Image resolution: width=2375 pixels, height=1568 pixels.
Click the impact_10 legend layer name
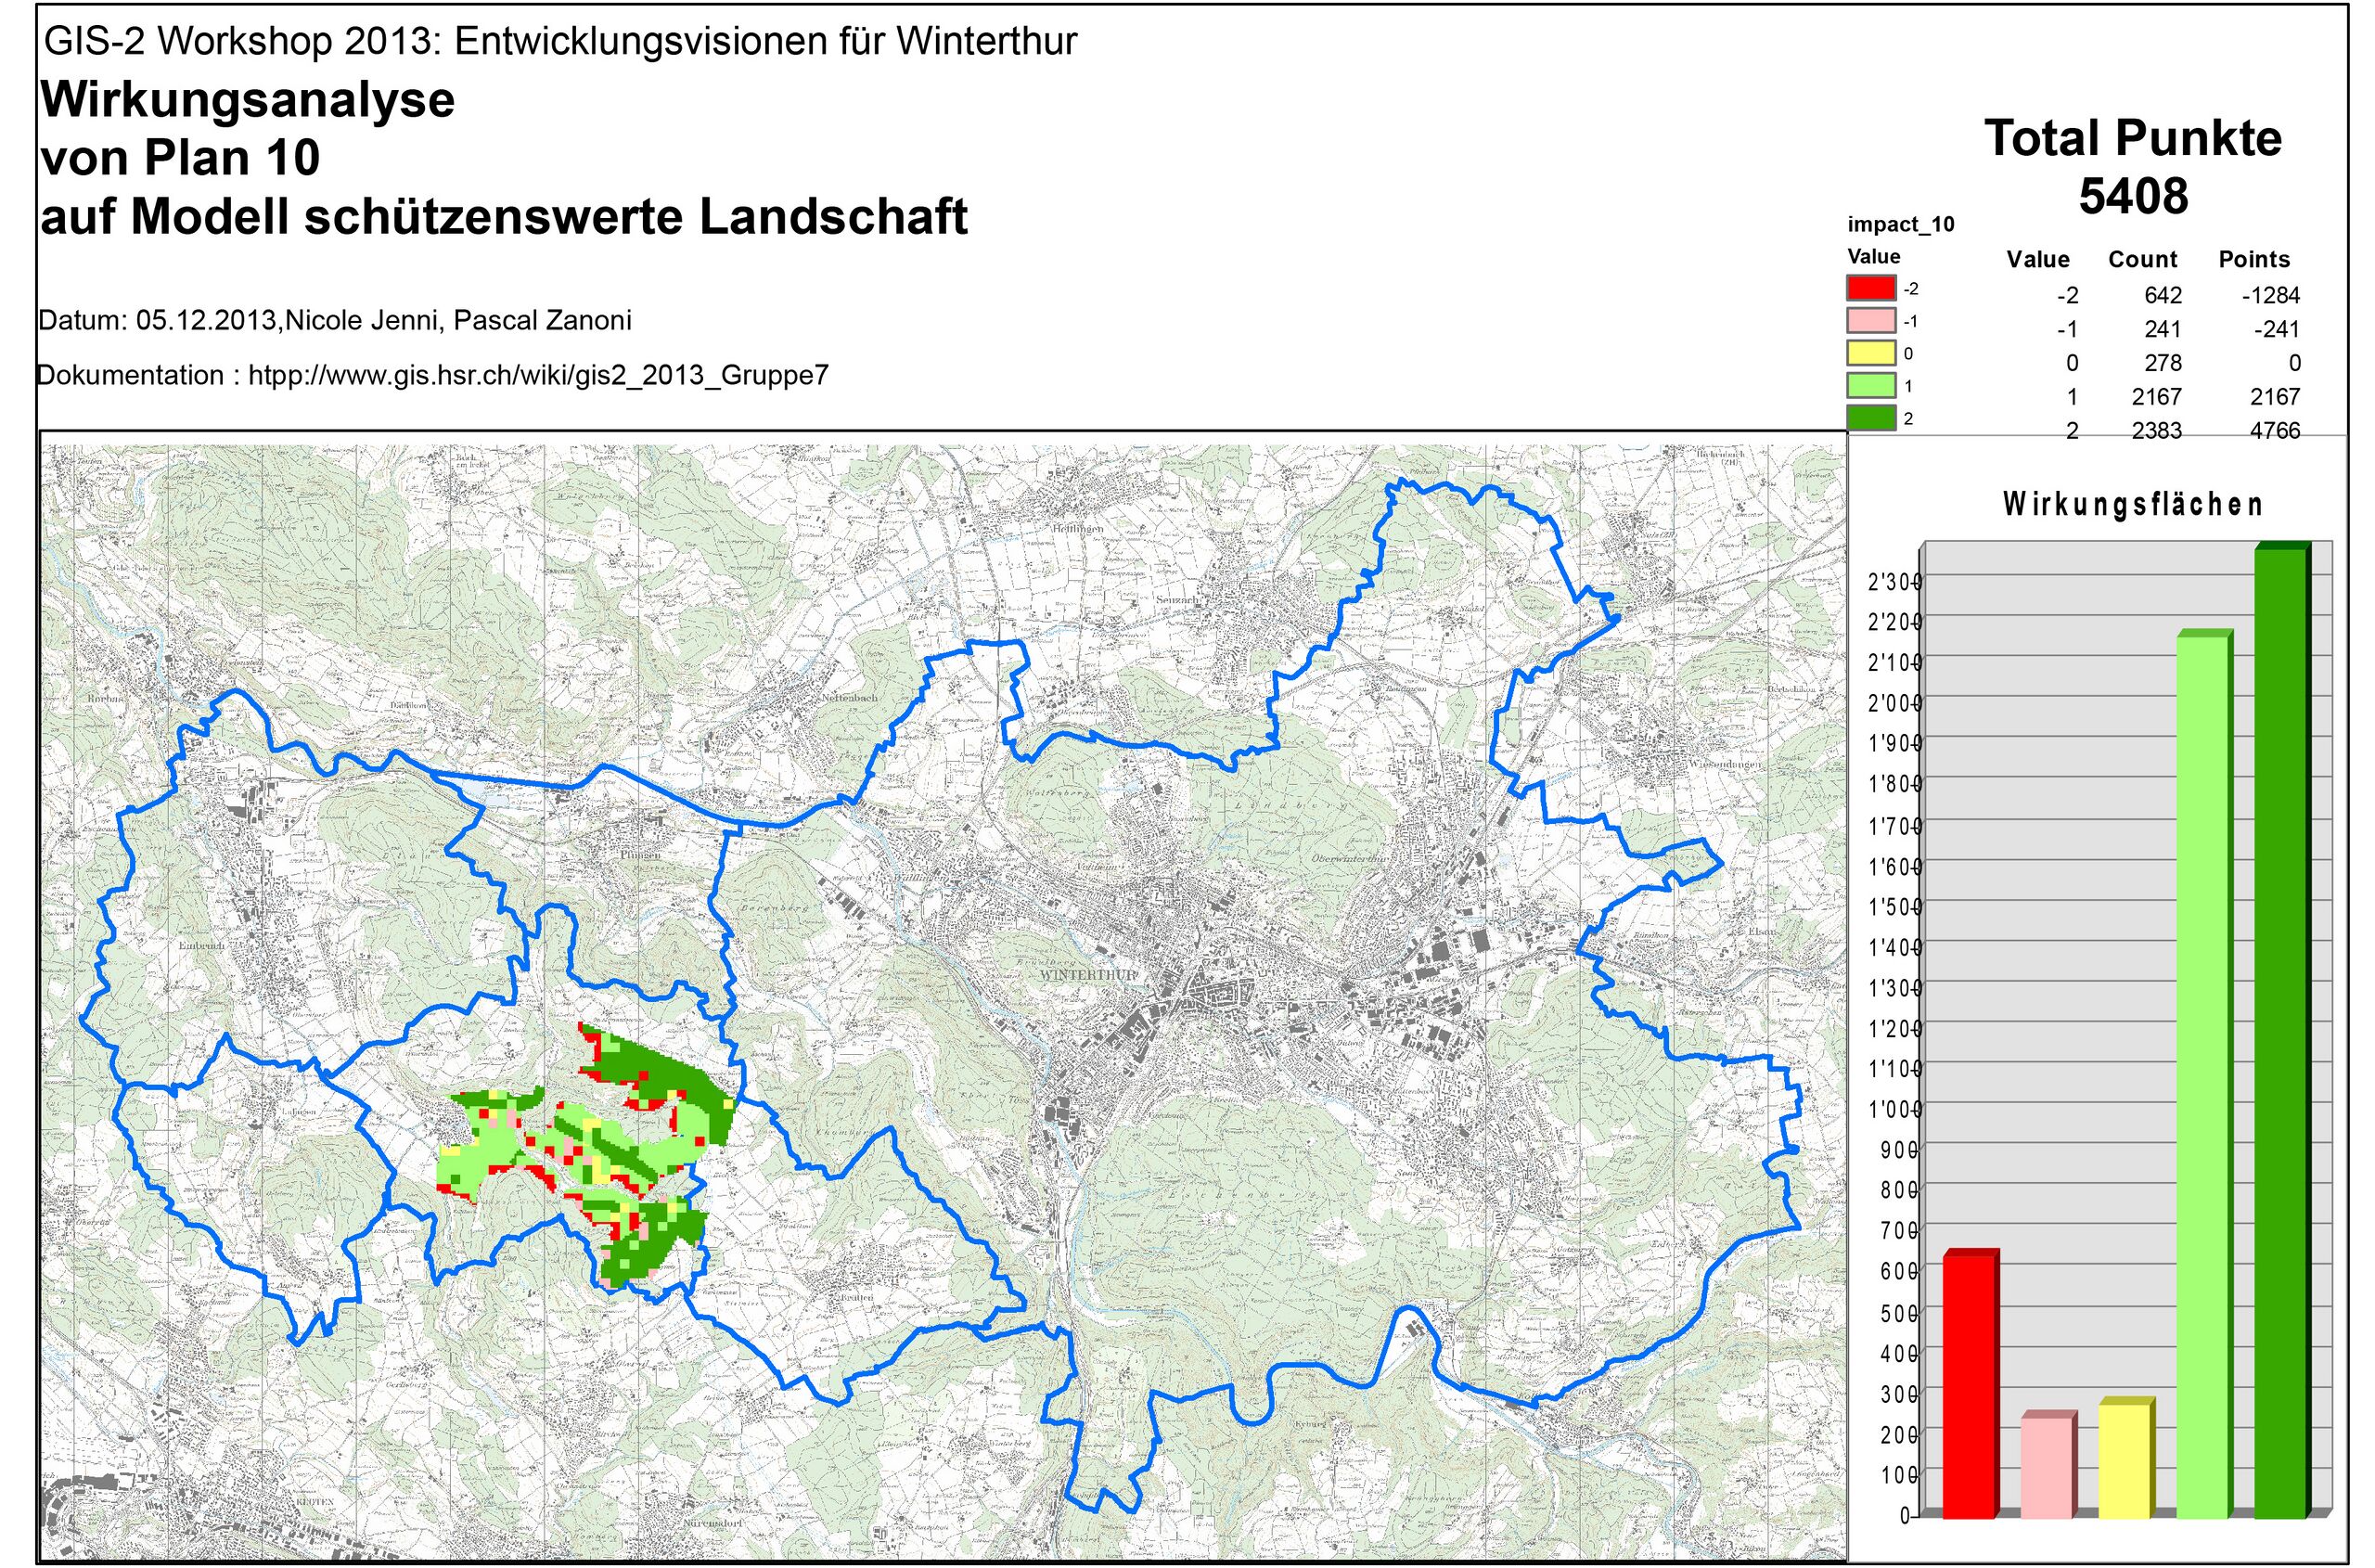pos(1900,225)
